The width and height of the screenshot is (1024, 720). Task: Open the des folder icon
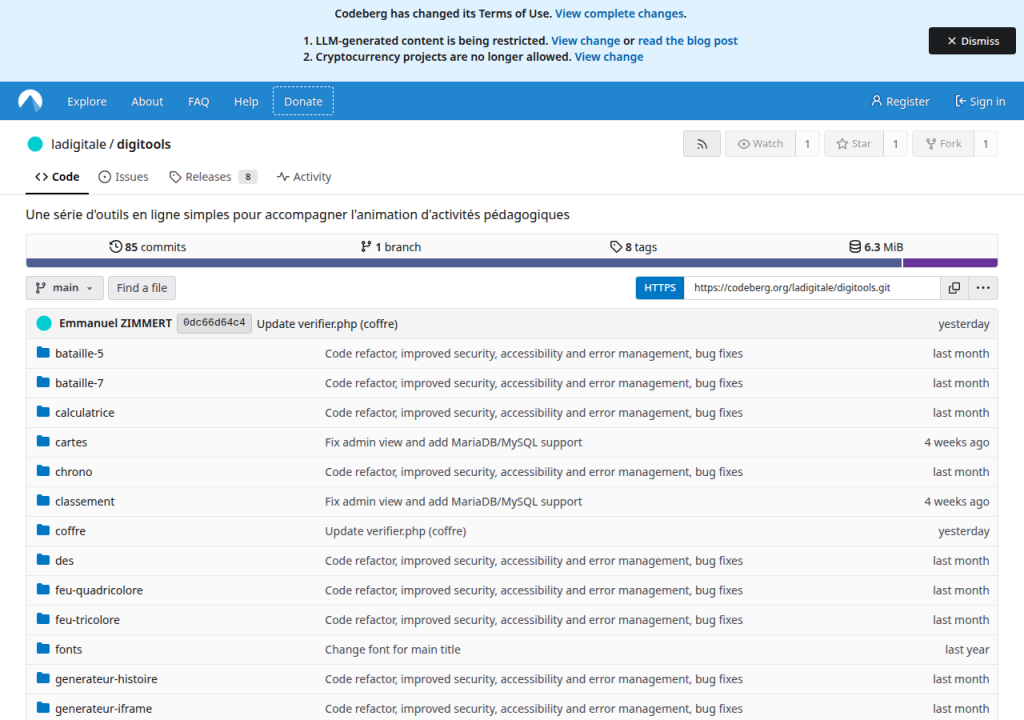[43, 560]
